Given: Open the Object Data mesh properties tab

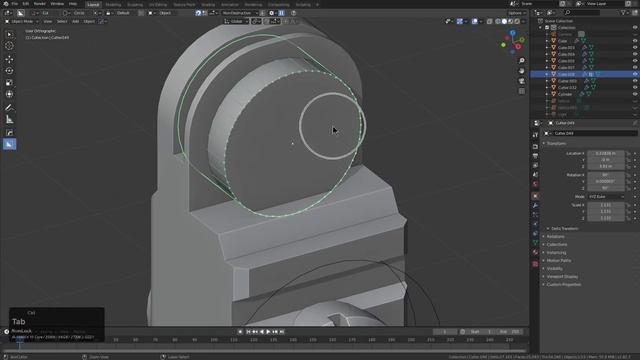Looking at the screenshot, I should tap(535, 243).
